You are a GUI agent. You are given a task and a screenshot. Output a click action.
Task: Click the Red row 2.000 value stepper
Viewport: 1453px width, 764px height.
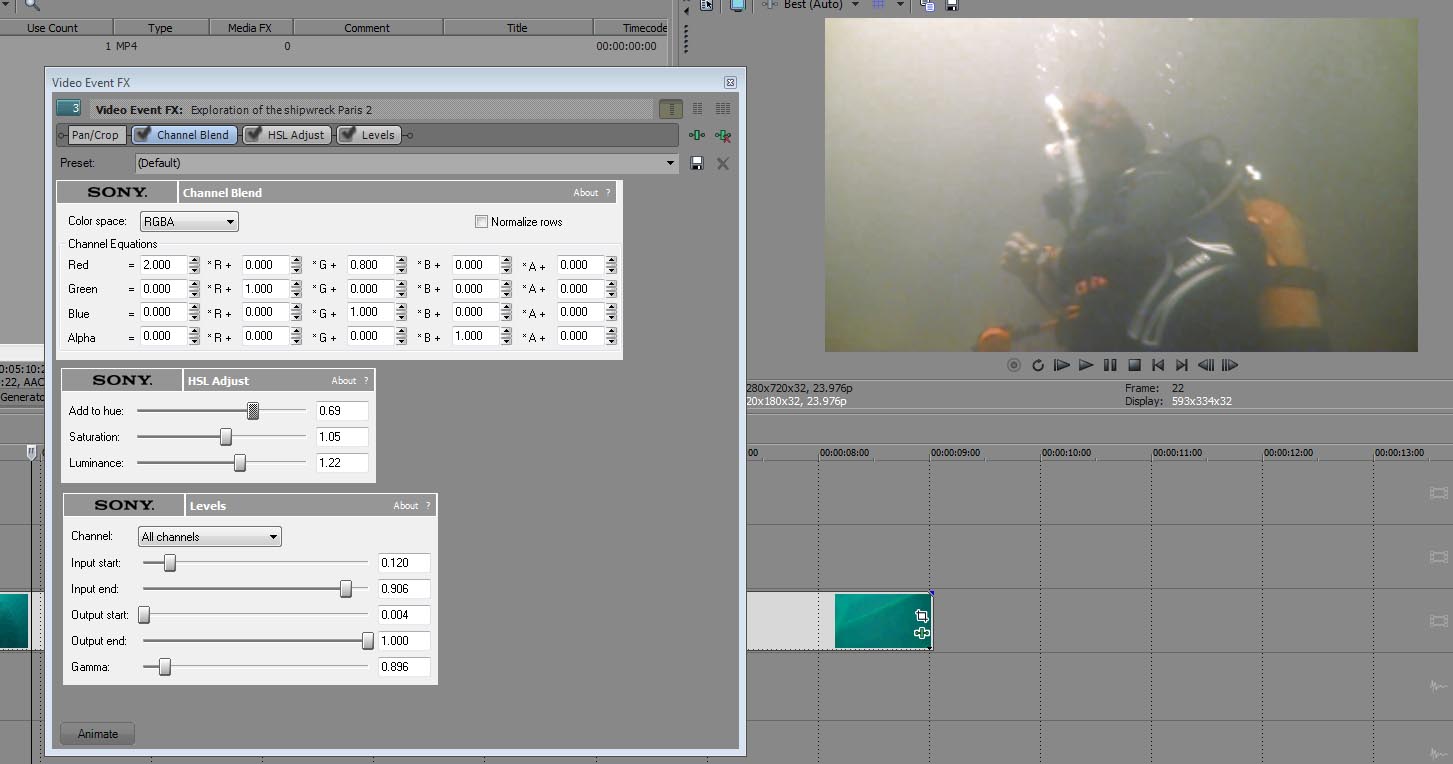click(194, 265)
